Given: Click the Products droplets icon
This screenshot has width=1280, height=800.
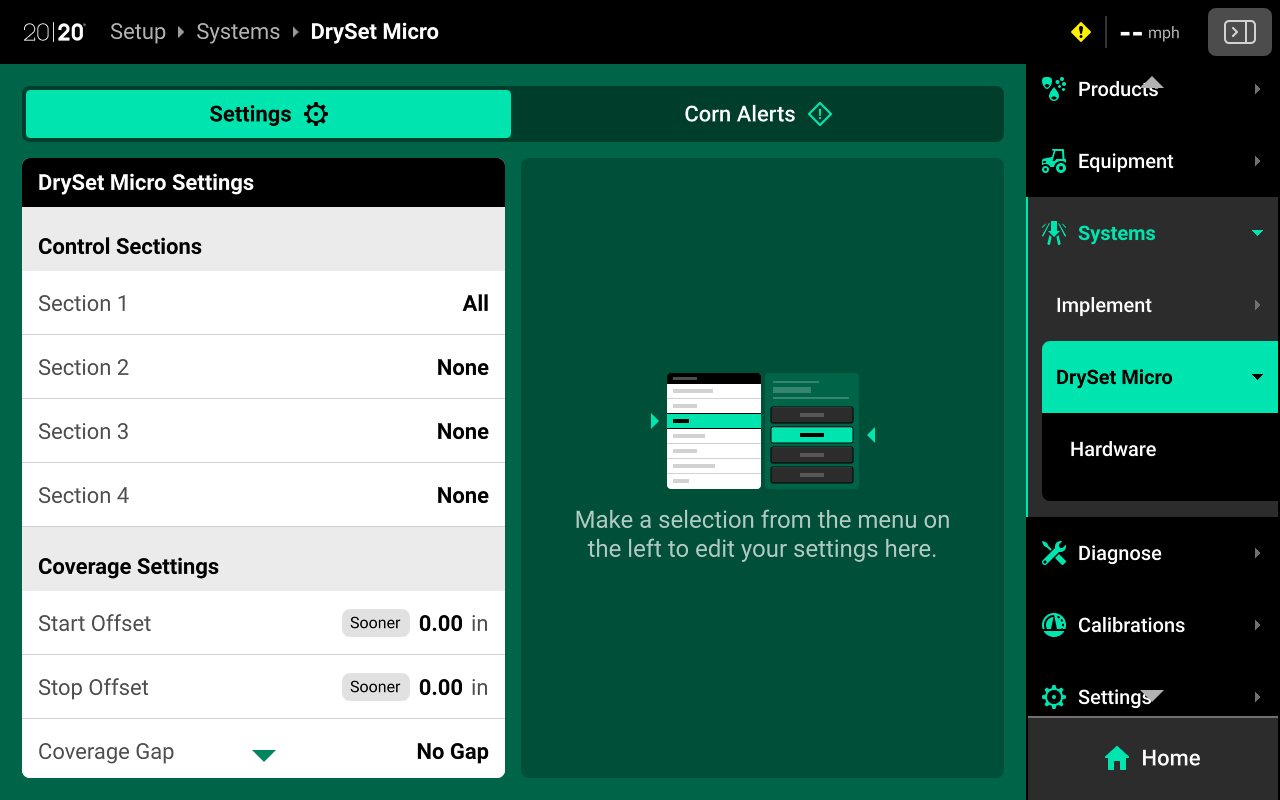Looking at the screenshot, I should pyautogui.click(x=1053, y=89).
